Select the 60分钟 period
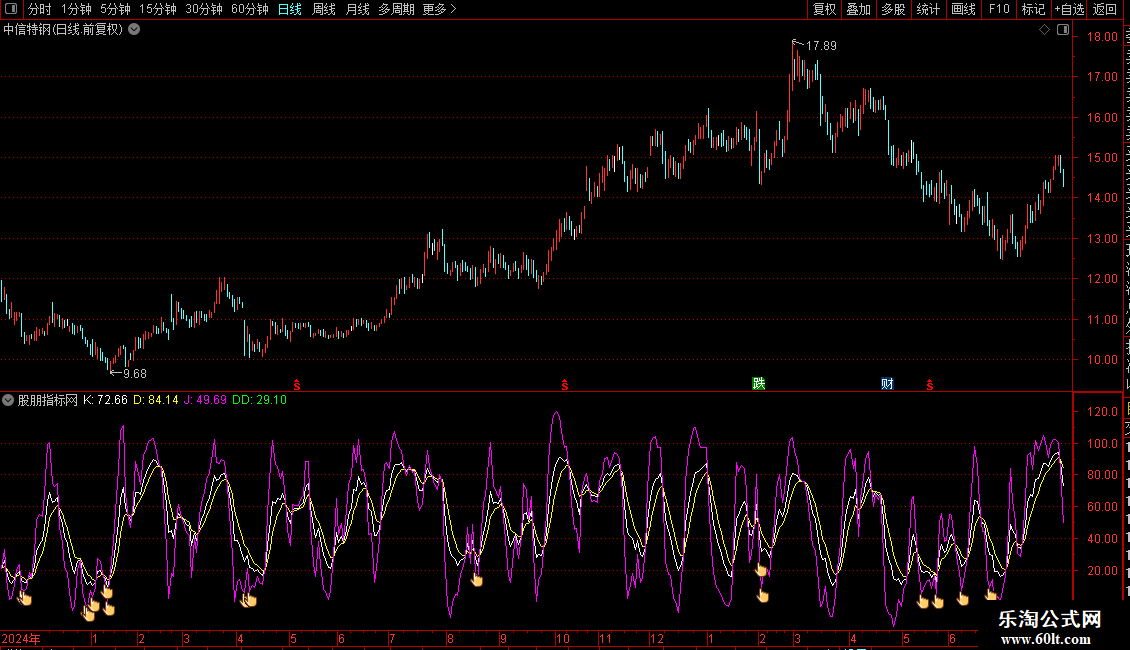The height and width of the screenshot is (650, 1130). point(249,9)
